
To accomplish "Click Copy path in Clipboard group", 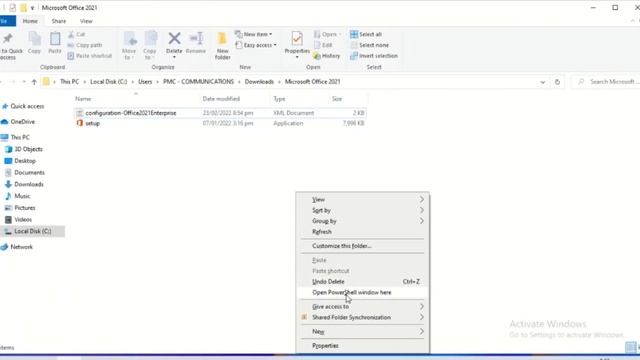I will point(85,45).
